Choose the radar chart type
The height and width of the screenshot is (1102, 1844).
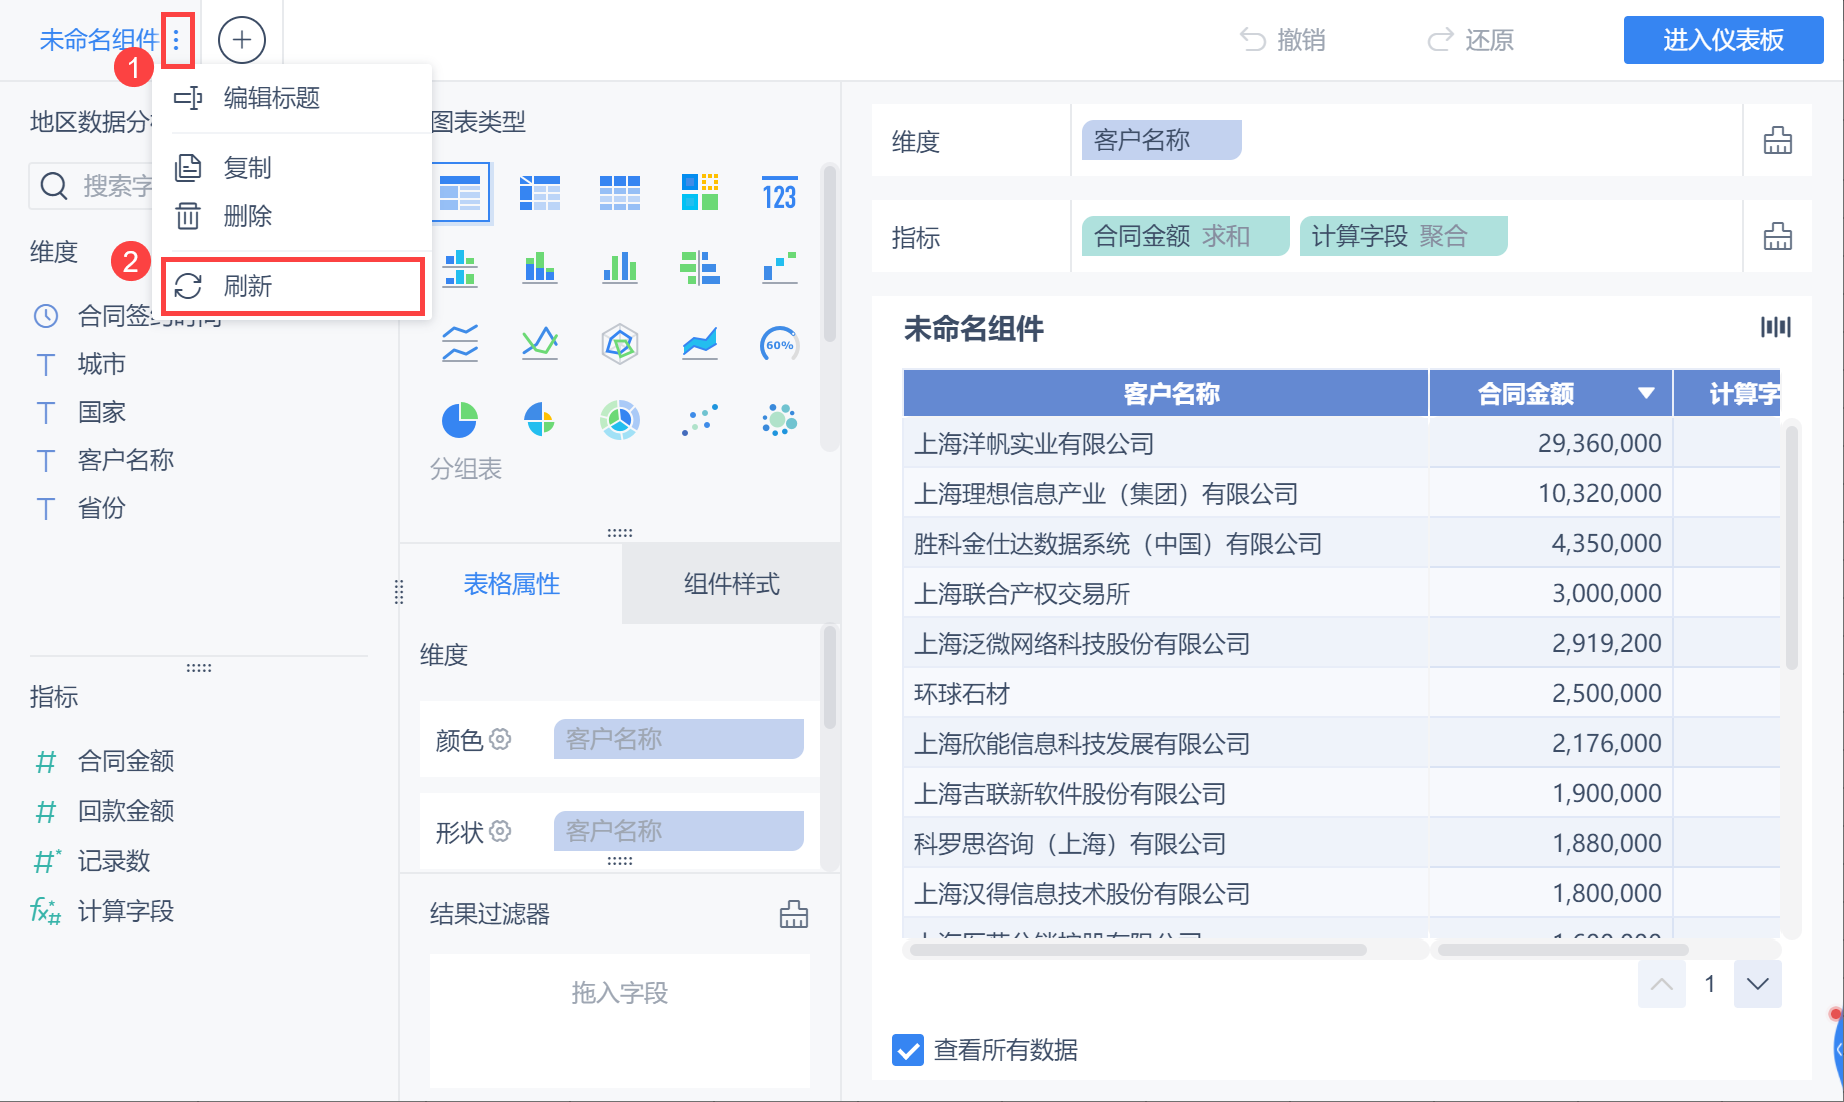(x=620, y=345)
